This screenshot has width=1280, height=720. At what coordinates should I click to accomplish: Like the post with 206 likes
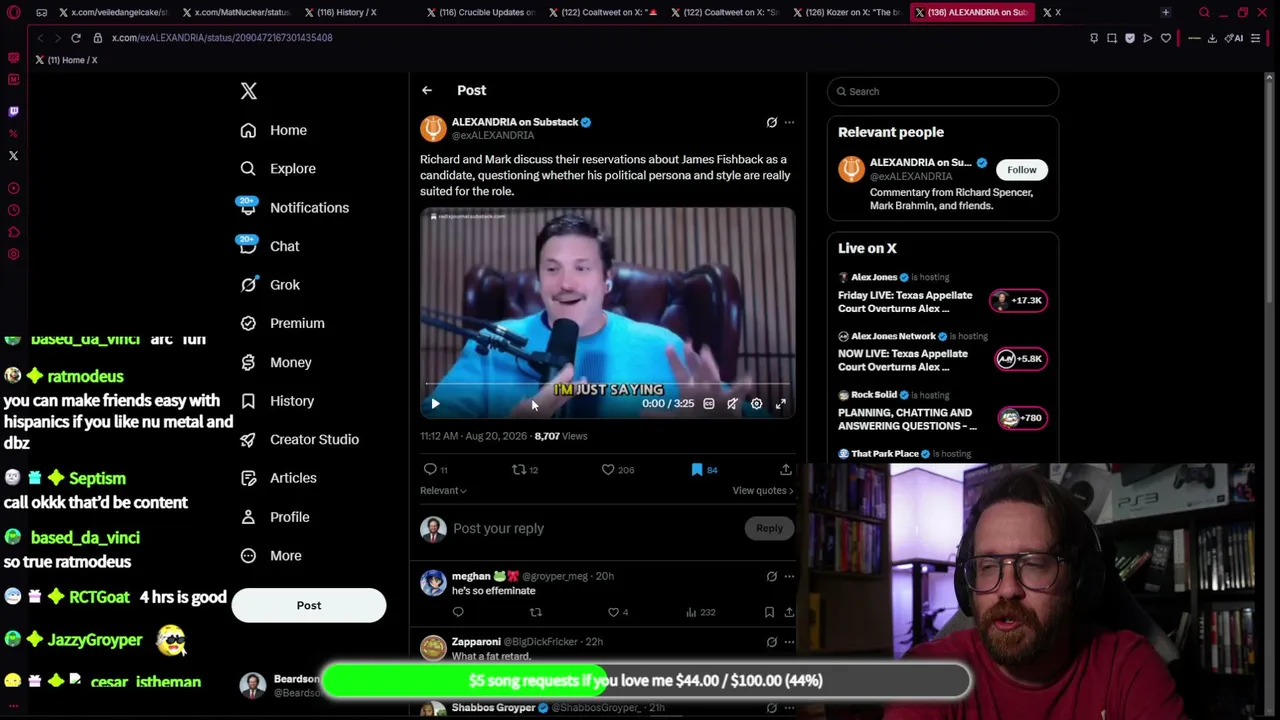click(x=608, y=469)
